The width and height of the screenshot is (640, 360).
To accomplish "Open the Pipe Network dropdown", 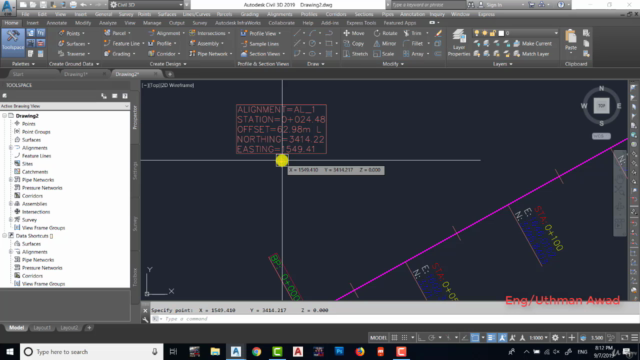I will 211,53.
